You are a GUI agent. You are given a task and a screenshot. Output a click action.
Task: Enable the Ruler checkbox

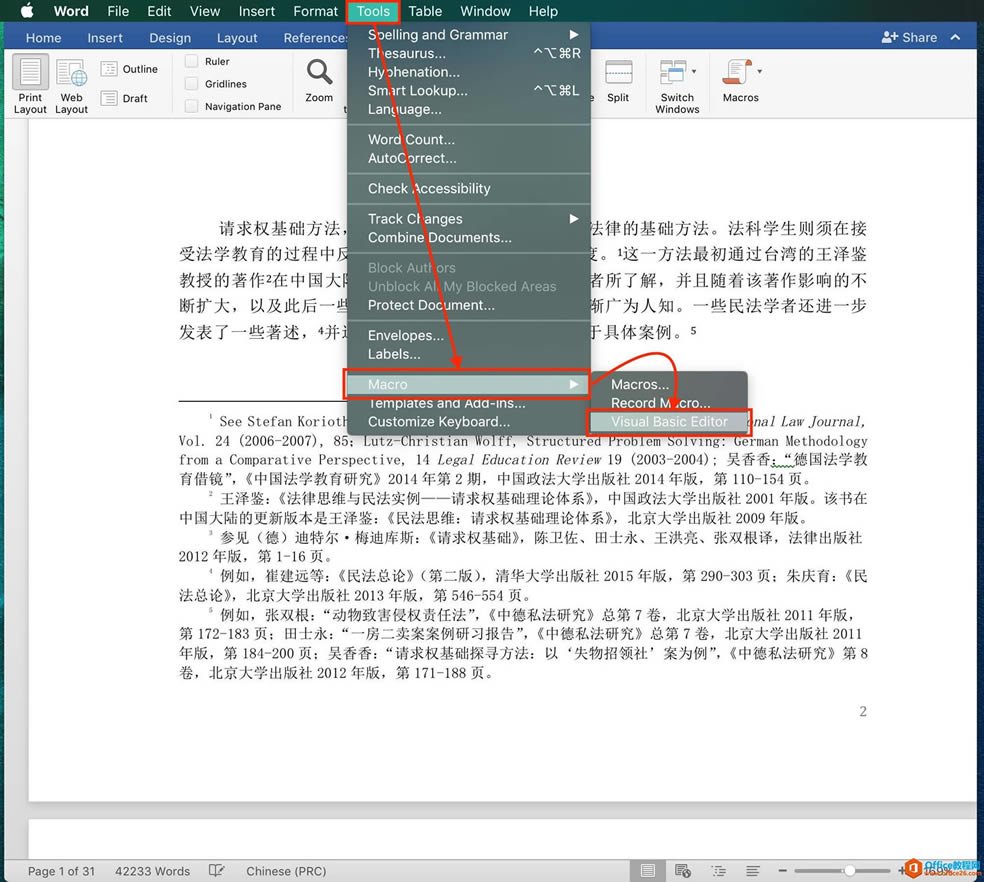192,62
